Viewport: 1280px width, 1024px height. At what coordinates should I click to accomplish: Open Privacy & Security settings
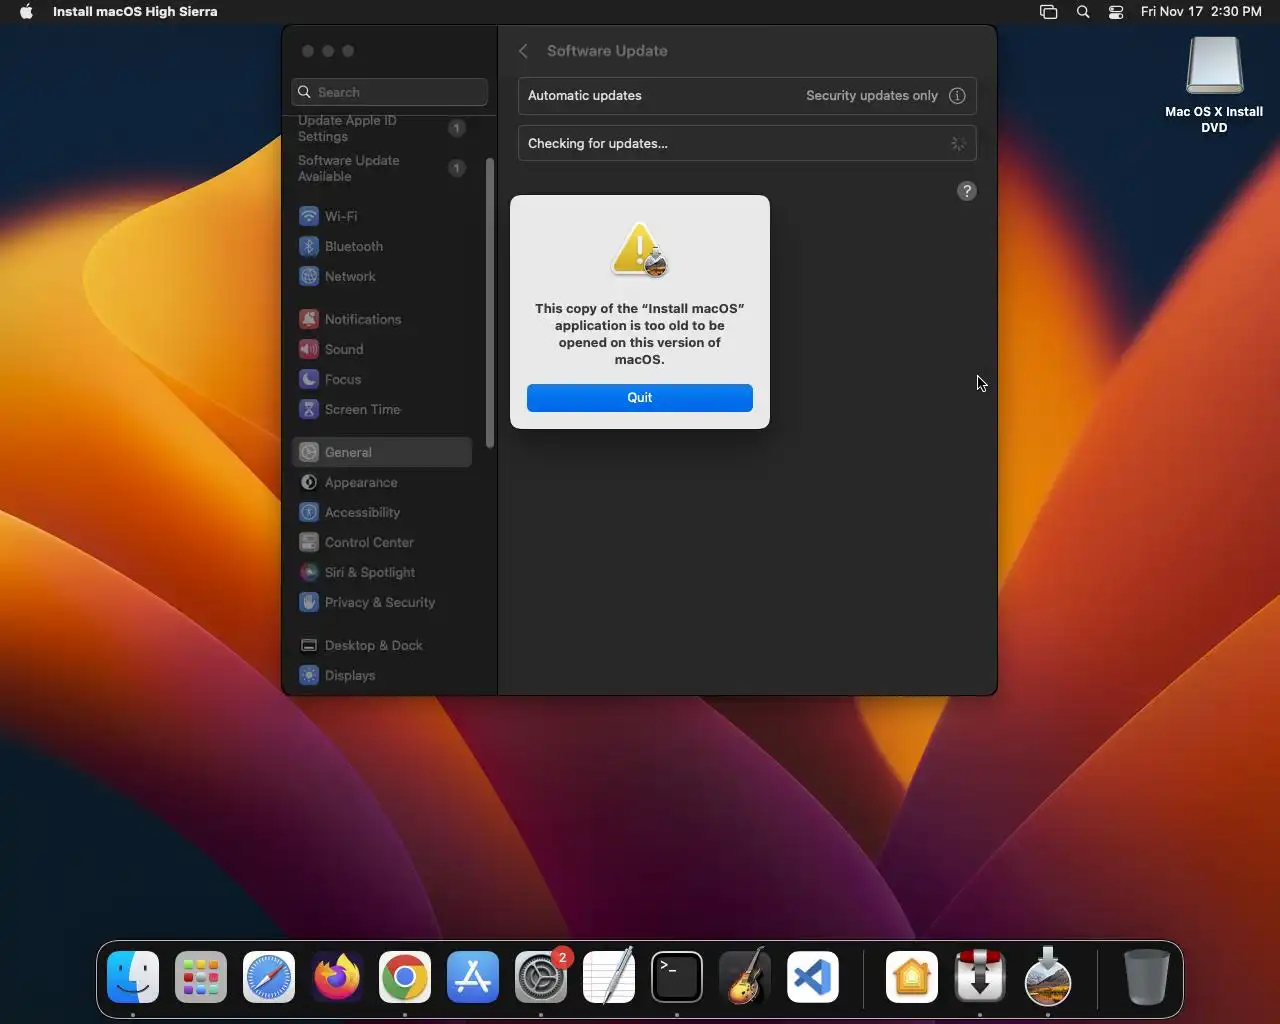click(381, 602)
